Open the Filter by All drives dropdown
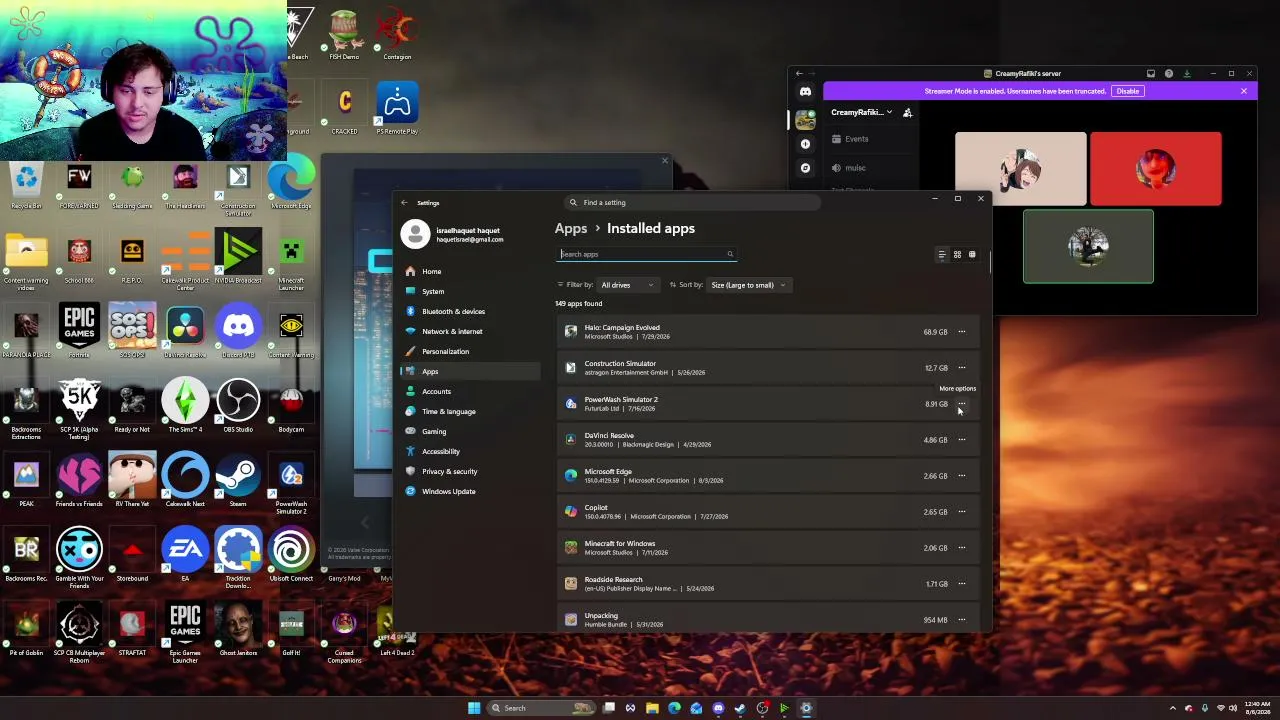Viewport: 1280px width, 720px height. [627, 285]
